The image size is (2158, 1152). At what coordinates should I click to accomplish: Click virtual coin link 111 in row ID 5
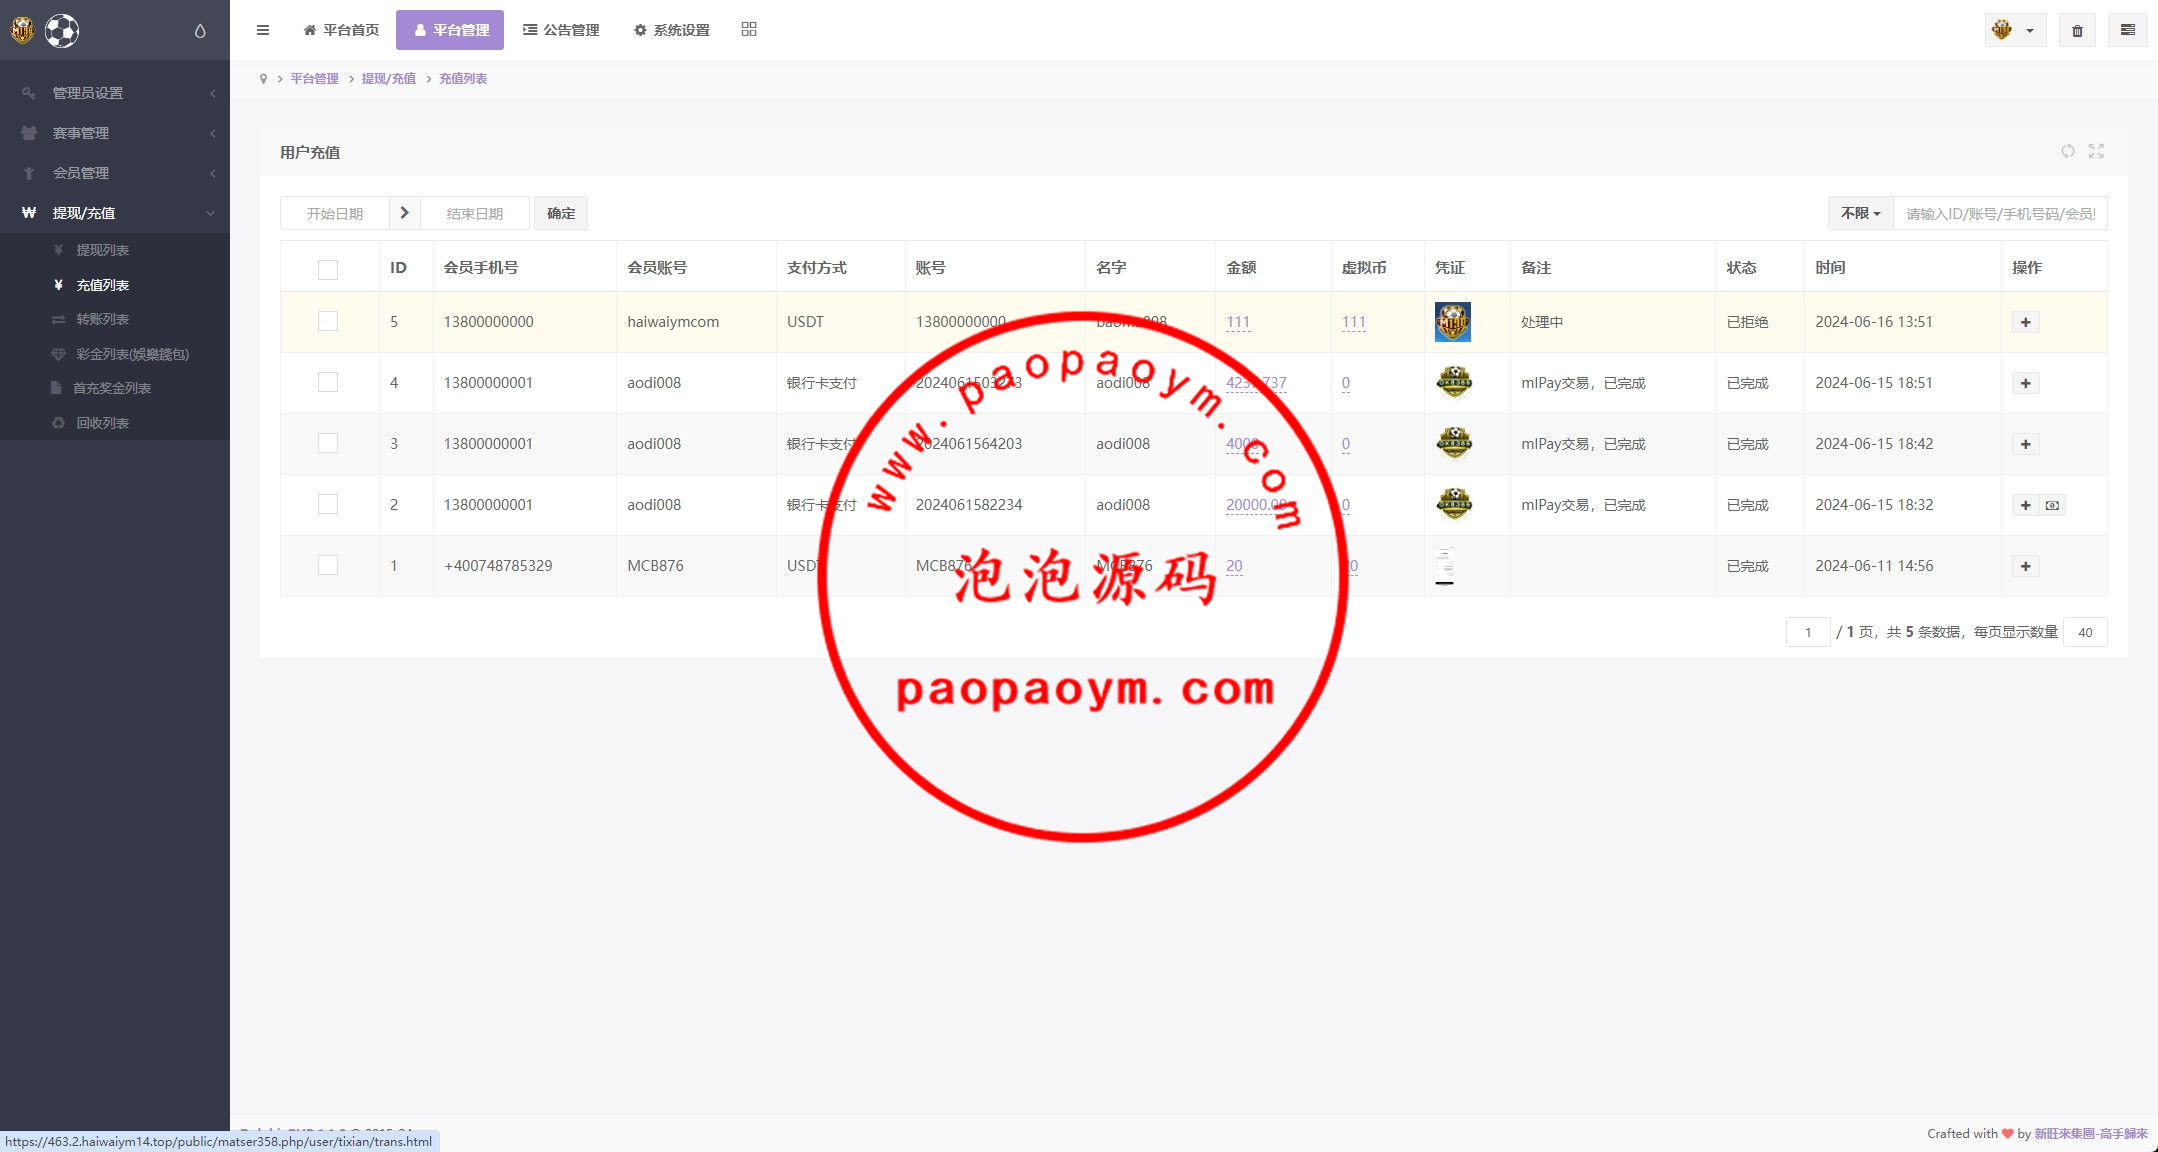click(1353, 322)
